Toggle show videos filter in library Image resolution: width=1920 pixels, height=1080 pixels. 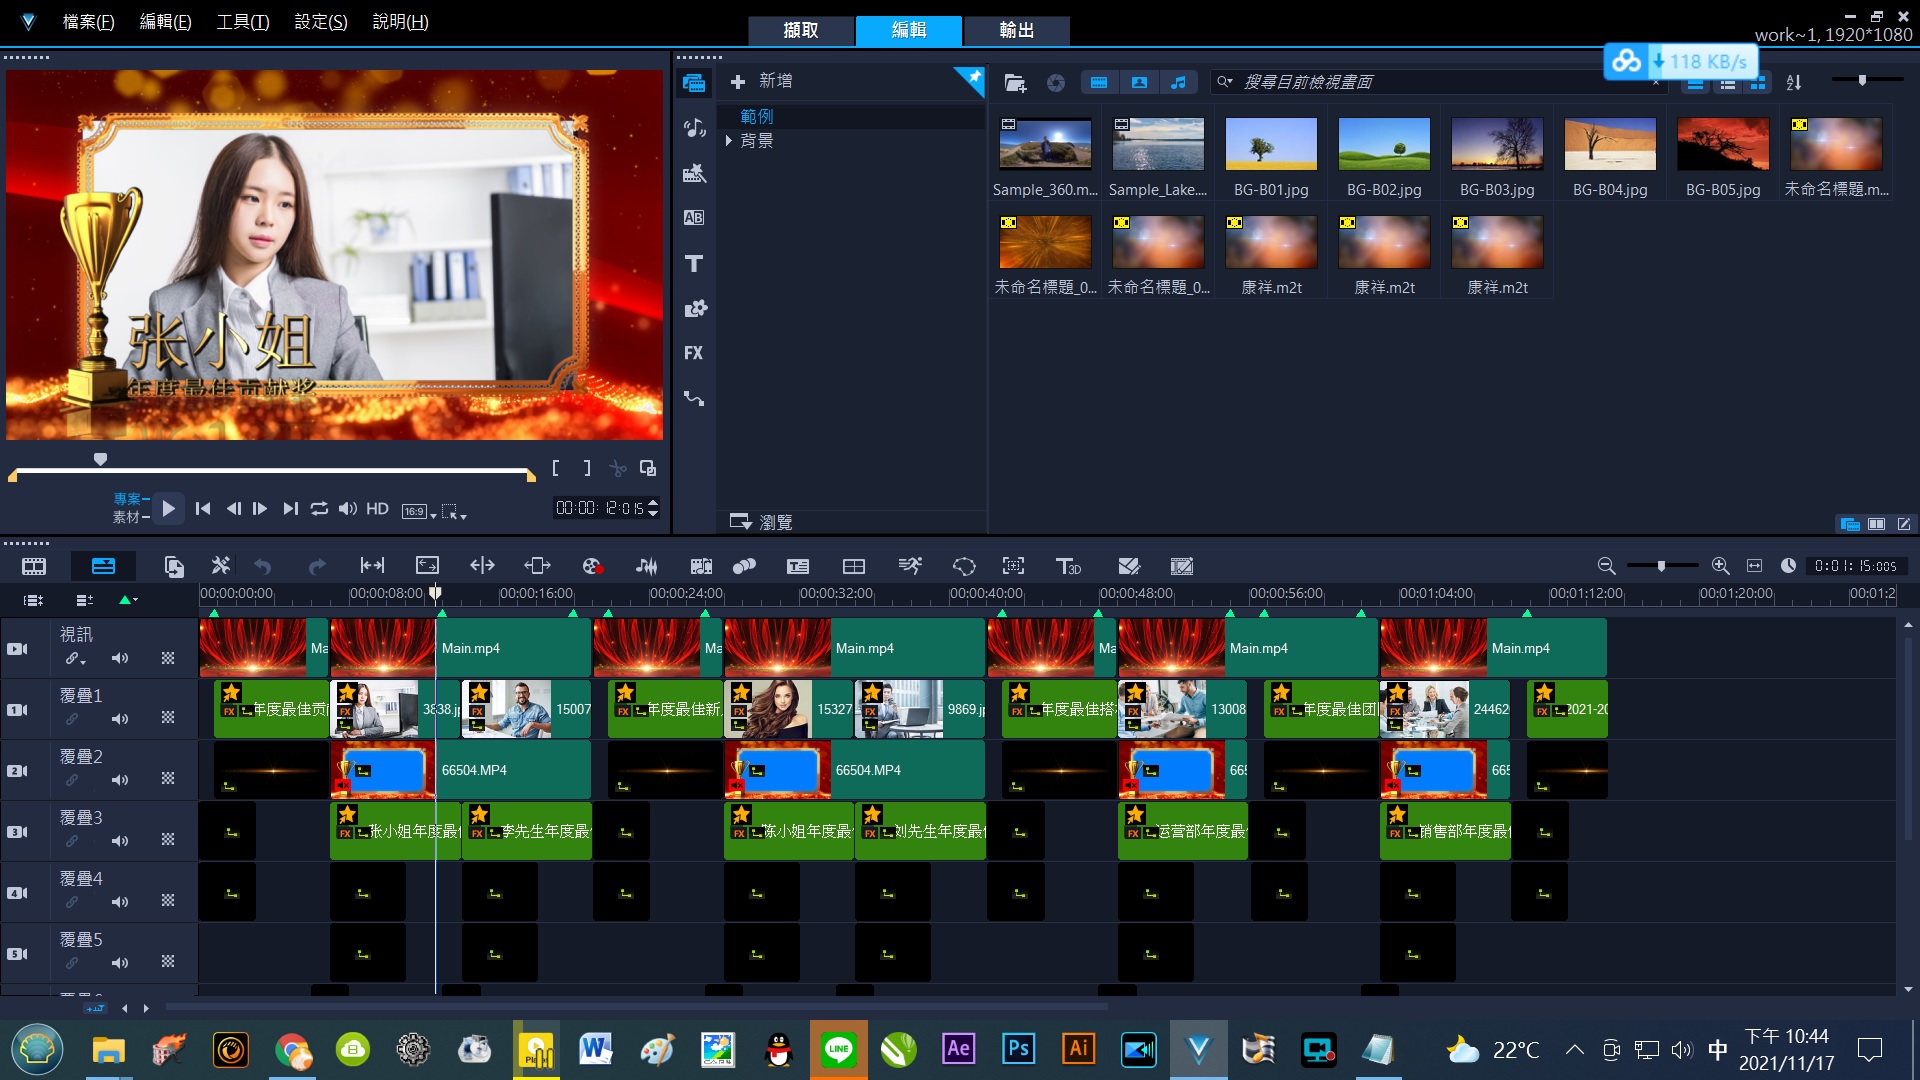pos(1099,83)
